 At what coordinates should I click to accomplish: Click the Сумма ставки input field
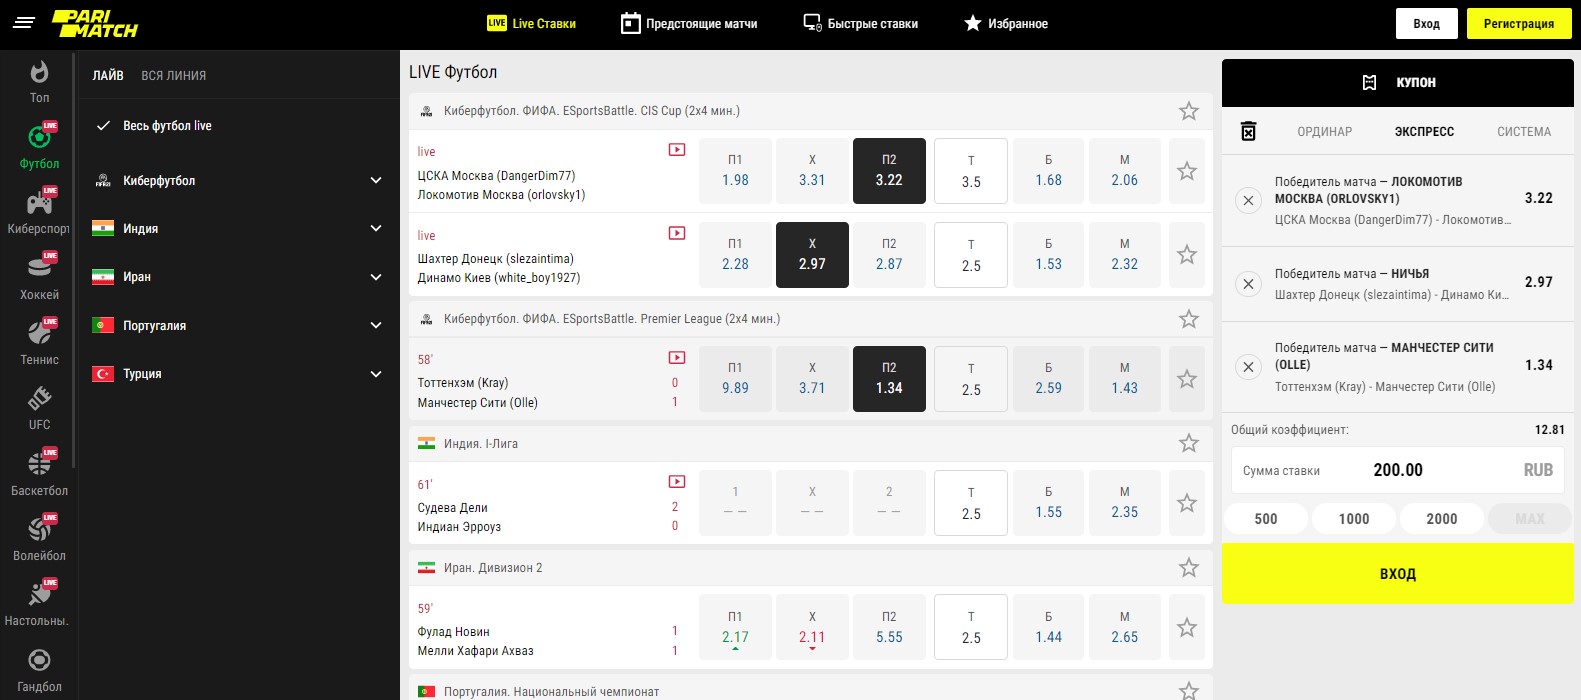pyautogui.click(x=1397, y=470)
